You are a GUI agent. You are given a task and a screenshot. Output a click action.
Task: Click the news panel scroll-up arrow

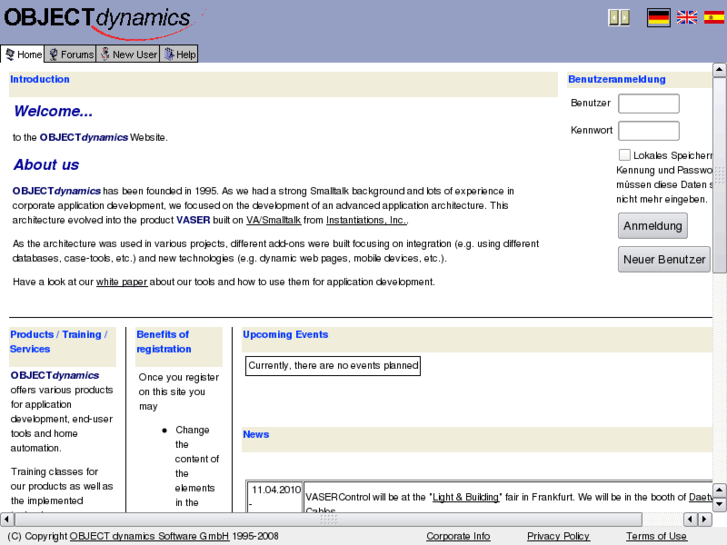[719, 490]
